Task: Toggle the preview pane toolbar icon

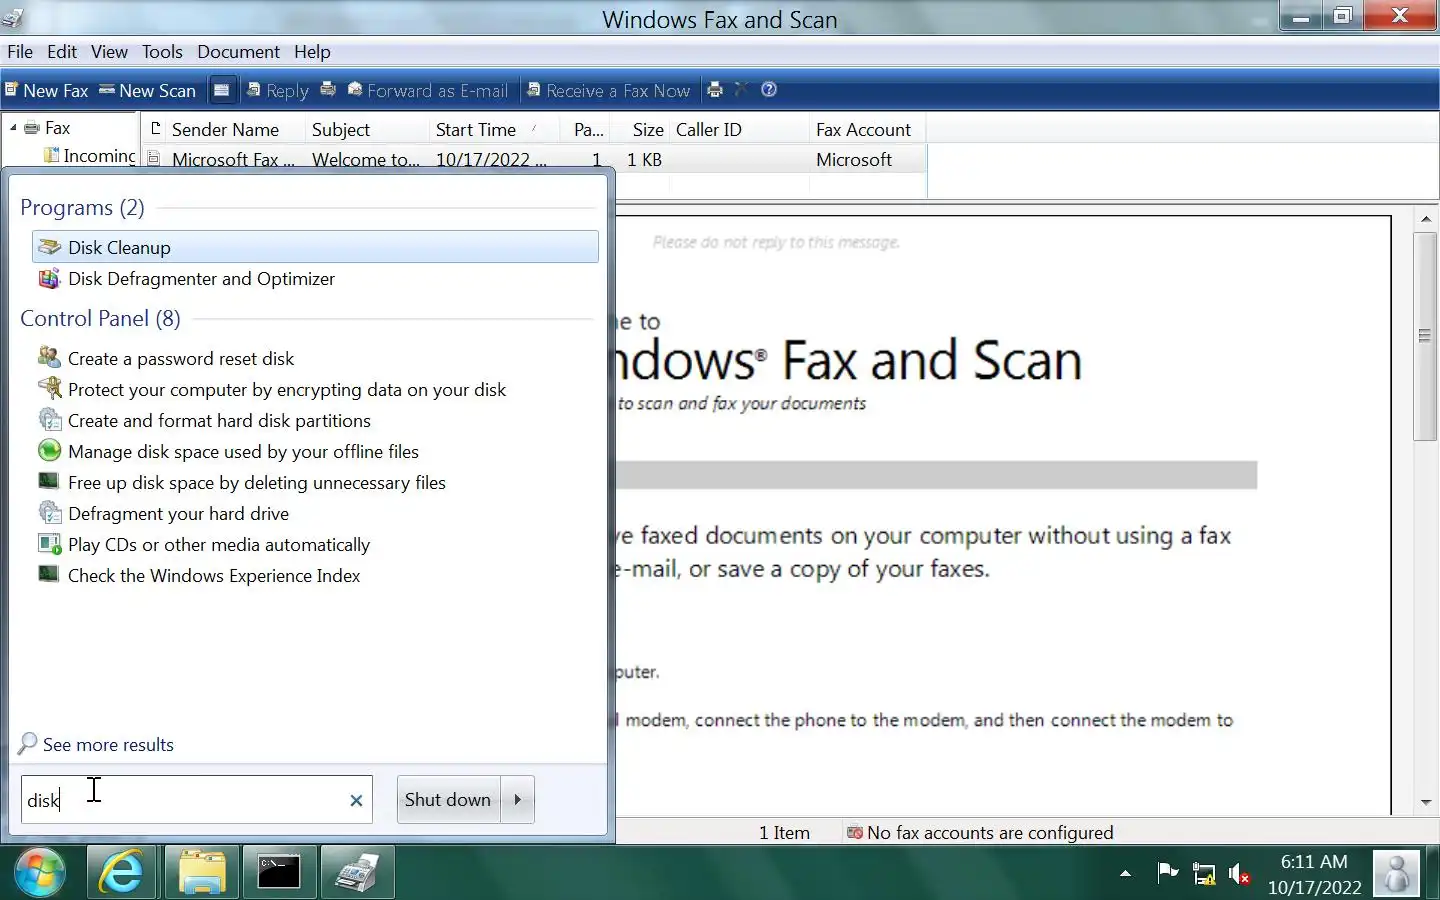Action: [222, 90]
